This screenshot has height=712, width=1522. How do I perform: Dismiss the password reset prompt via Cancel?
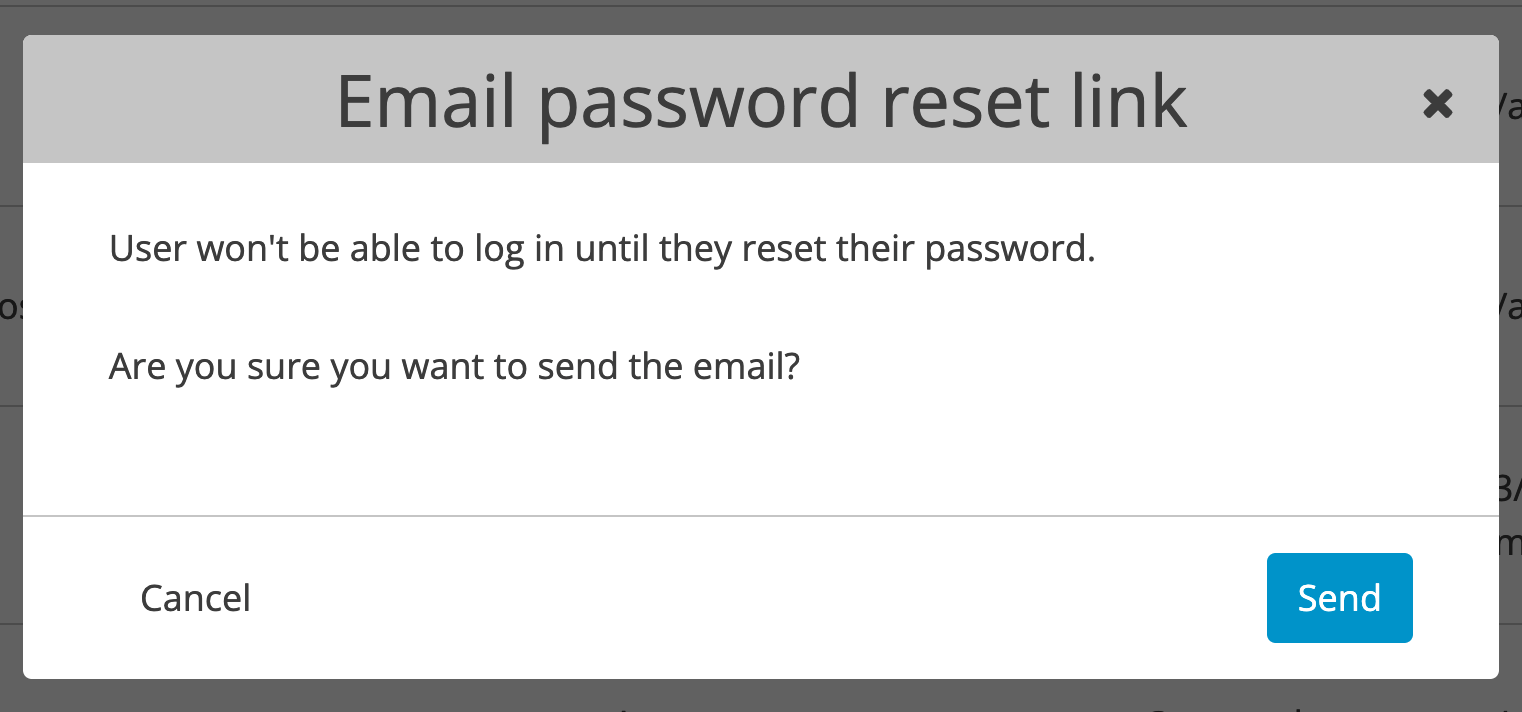click(195, 598)
